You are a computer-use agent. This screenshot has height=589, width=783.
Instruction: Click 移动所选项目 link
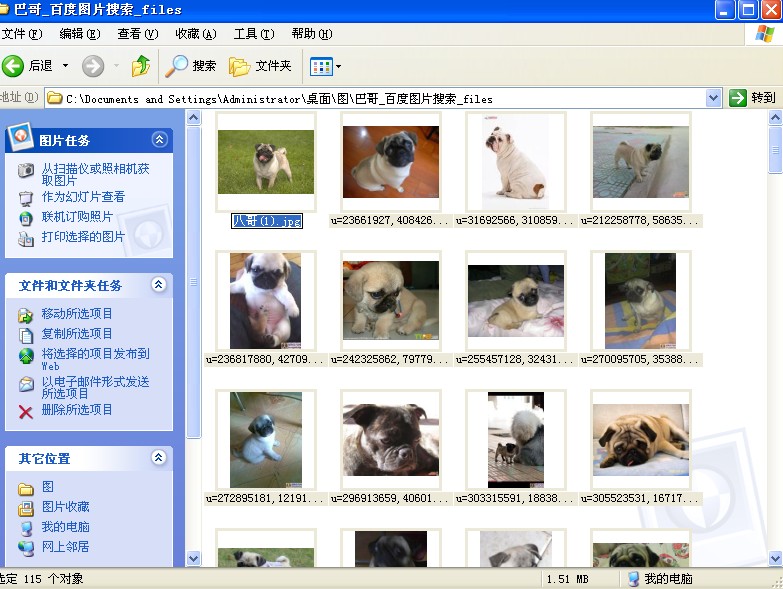tap(77, 313)
